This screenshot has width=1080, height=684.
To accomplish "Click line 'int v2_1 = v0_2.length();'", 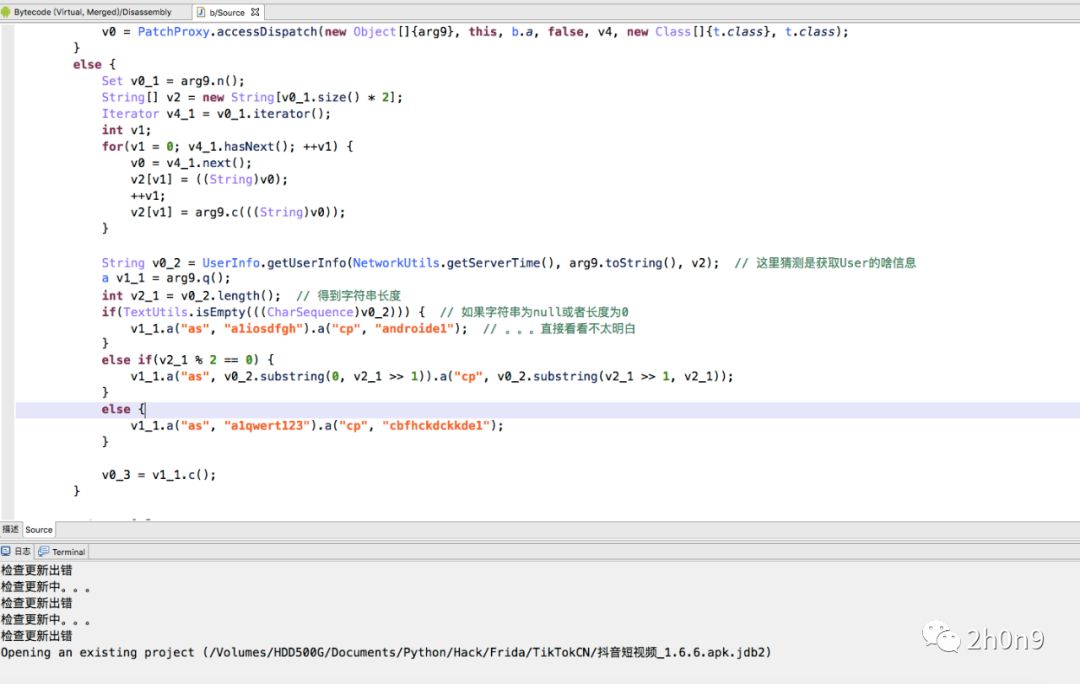I will point(191,296).
